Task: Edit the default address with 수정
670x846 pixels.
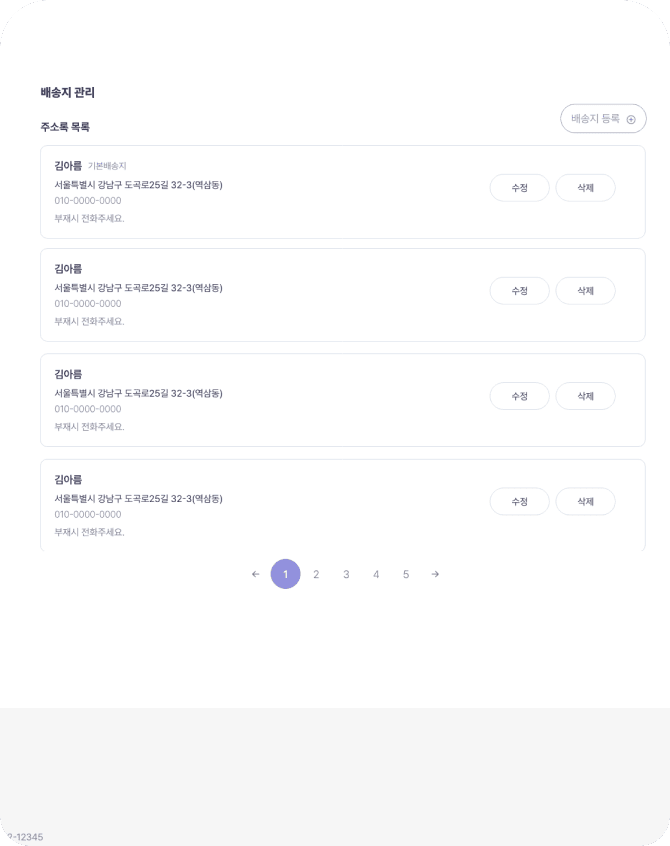Action: (x=519, y=188)
